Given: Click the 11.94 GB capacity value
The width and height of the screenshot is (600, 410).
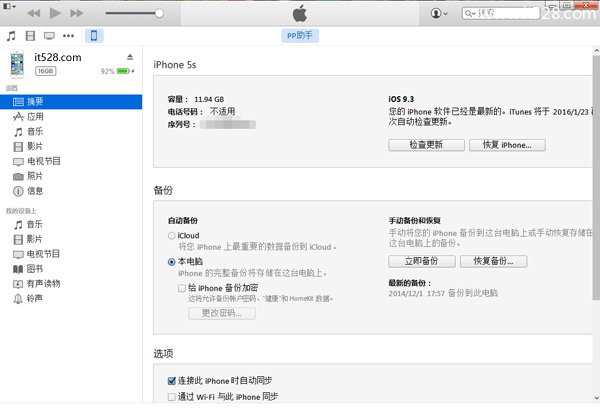Looking at the screenshot, I should (209, 100).
